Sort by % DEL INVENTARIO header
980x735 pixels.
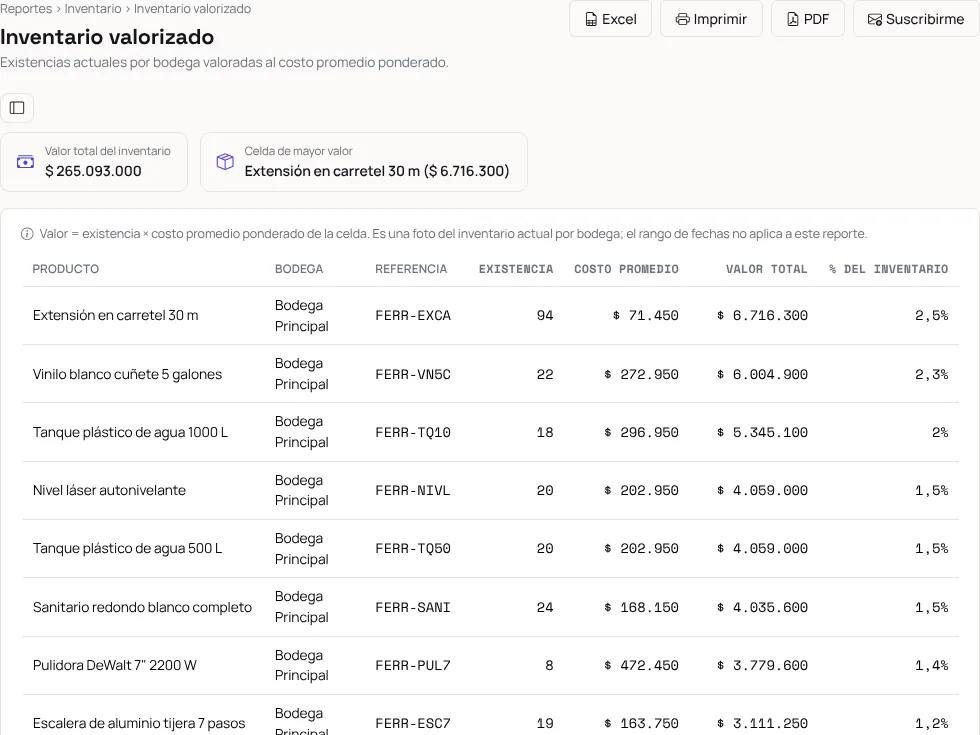(888, 269)
